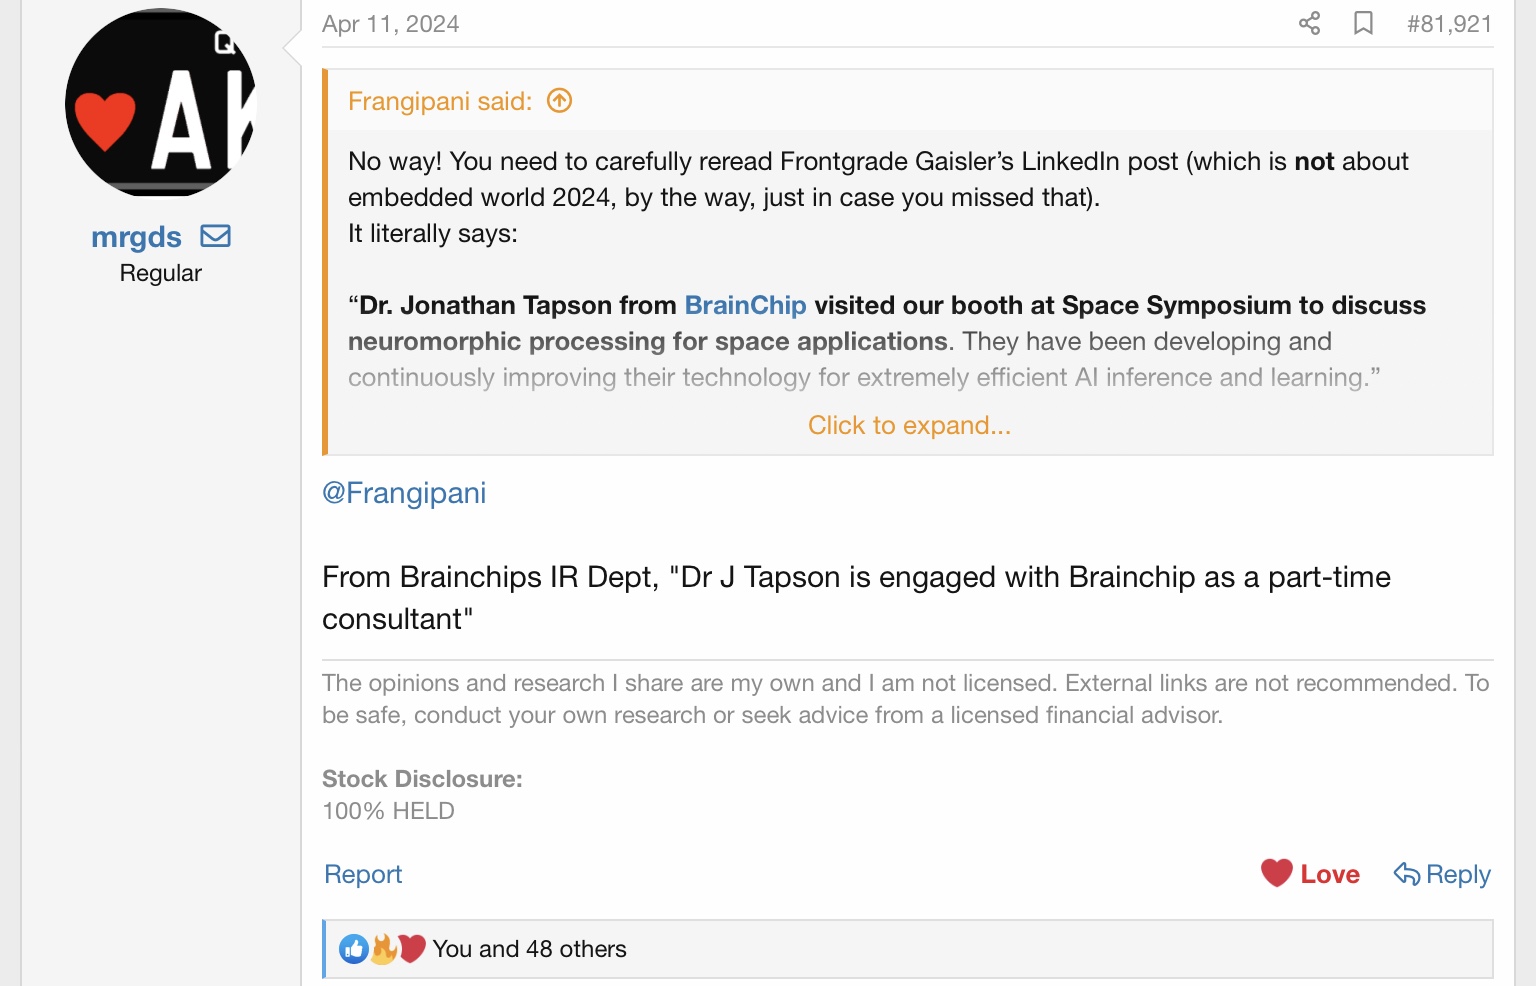The height and width of the screenshot is (986, 1536).
Task: Jump to original post via circled up-arrow
Action: (560, 101)
